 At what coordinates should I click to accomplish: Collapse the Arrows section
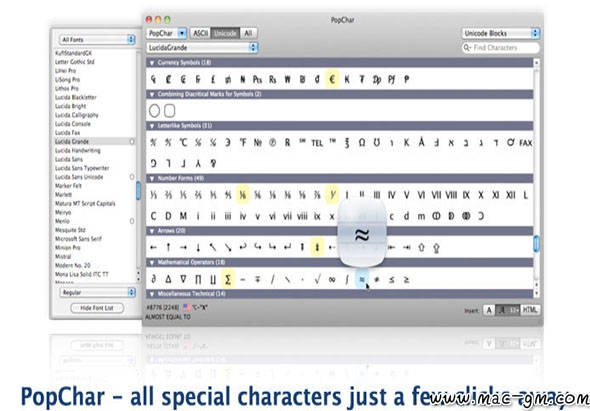(x=152, y=231)
